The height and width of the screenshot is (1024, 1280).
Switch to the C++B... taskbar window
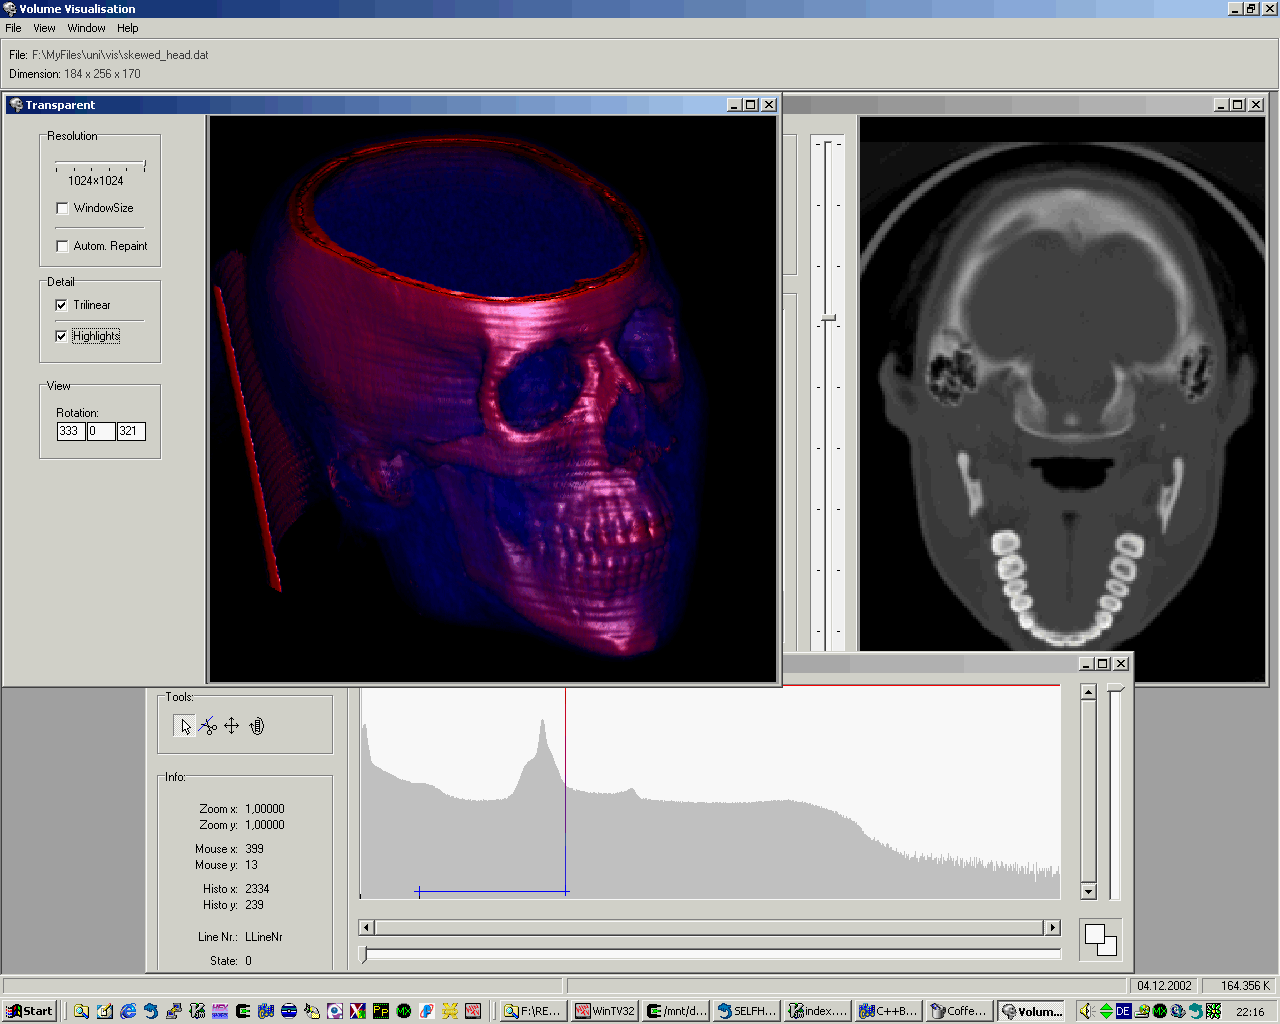click(x=888, y=1011)
